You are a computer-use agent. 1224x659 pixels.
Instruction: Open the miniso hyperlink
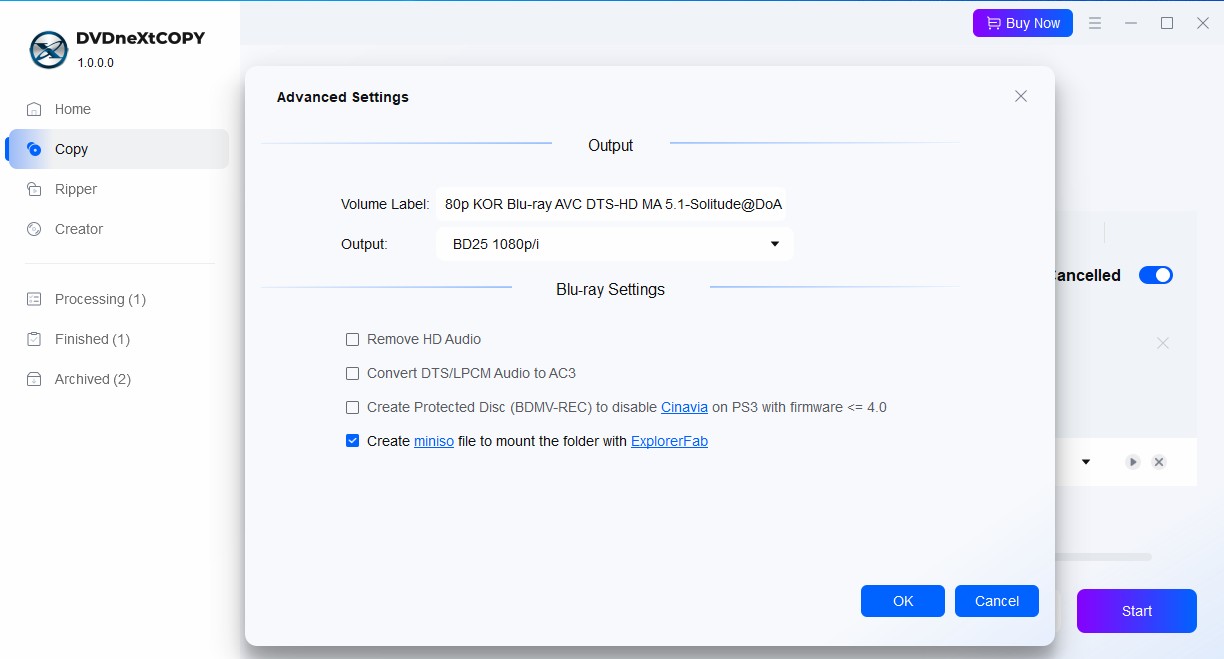tap(434, 441)
